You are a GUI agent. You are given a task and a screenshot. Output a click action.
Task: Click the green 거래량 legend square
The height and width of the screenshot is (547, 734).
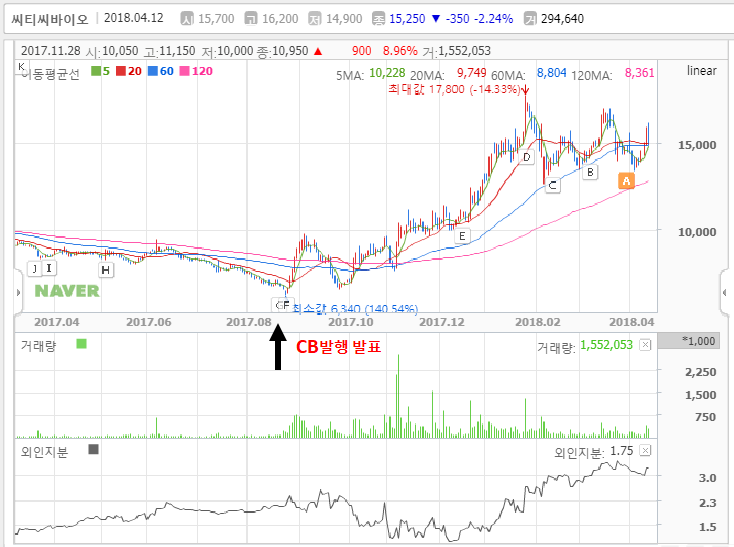coord(81,344)
